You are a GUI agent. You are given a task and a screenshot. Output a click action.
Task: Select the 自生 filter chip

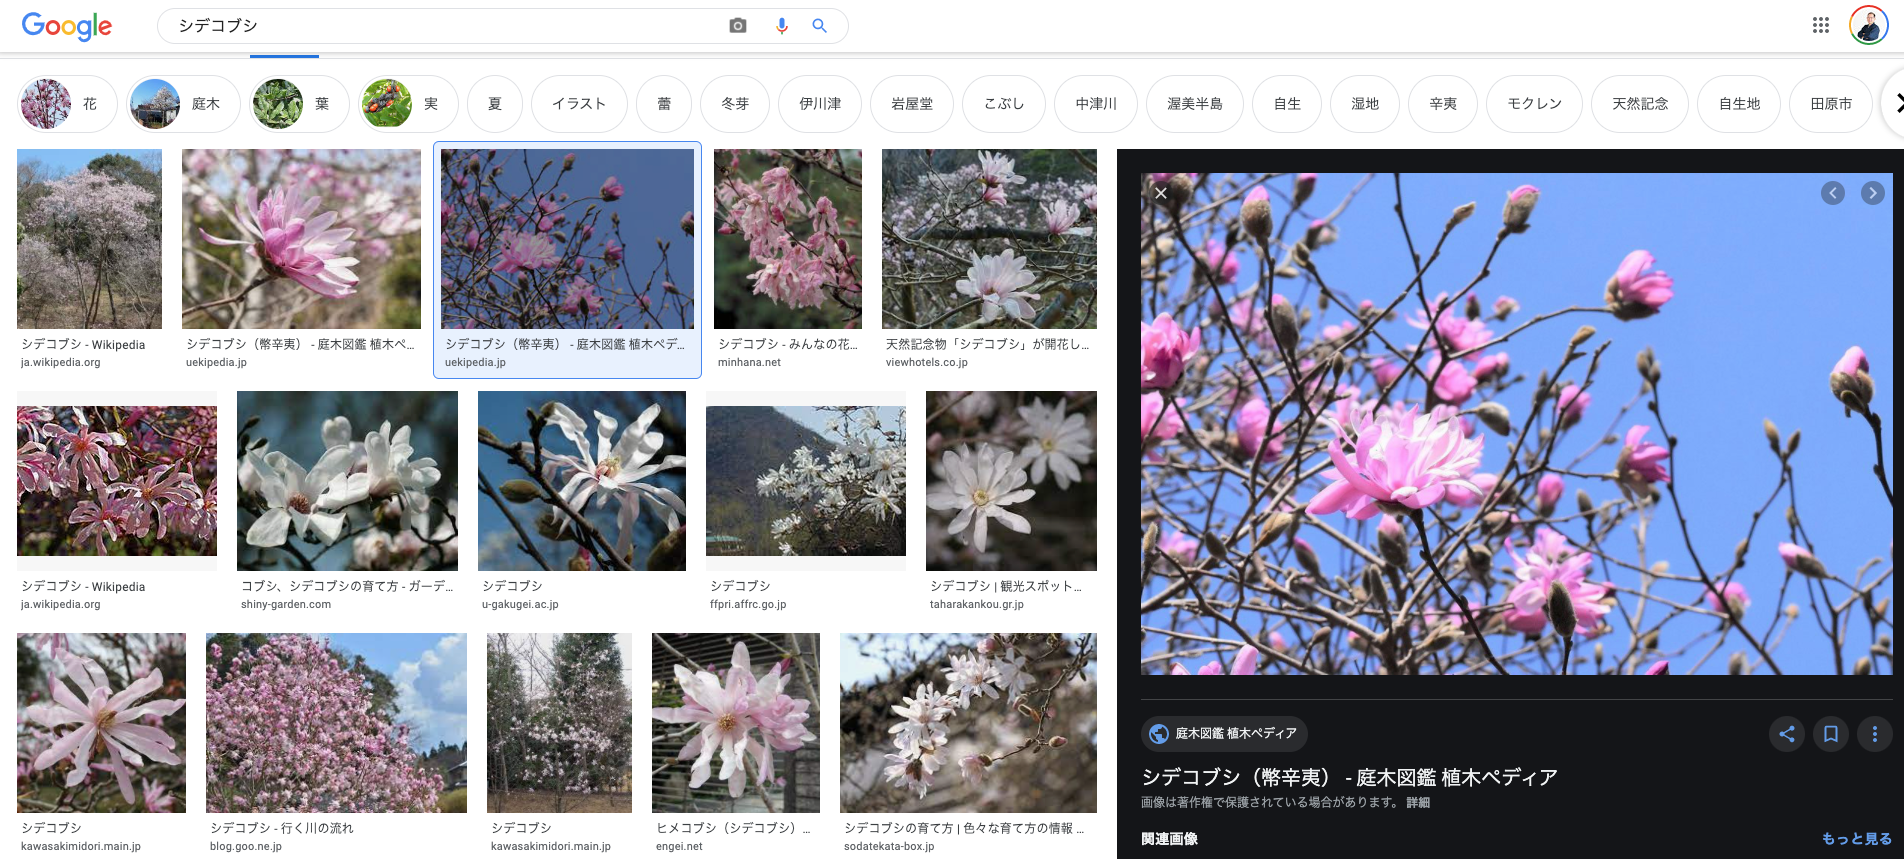[1287, 104]
